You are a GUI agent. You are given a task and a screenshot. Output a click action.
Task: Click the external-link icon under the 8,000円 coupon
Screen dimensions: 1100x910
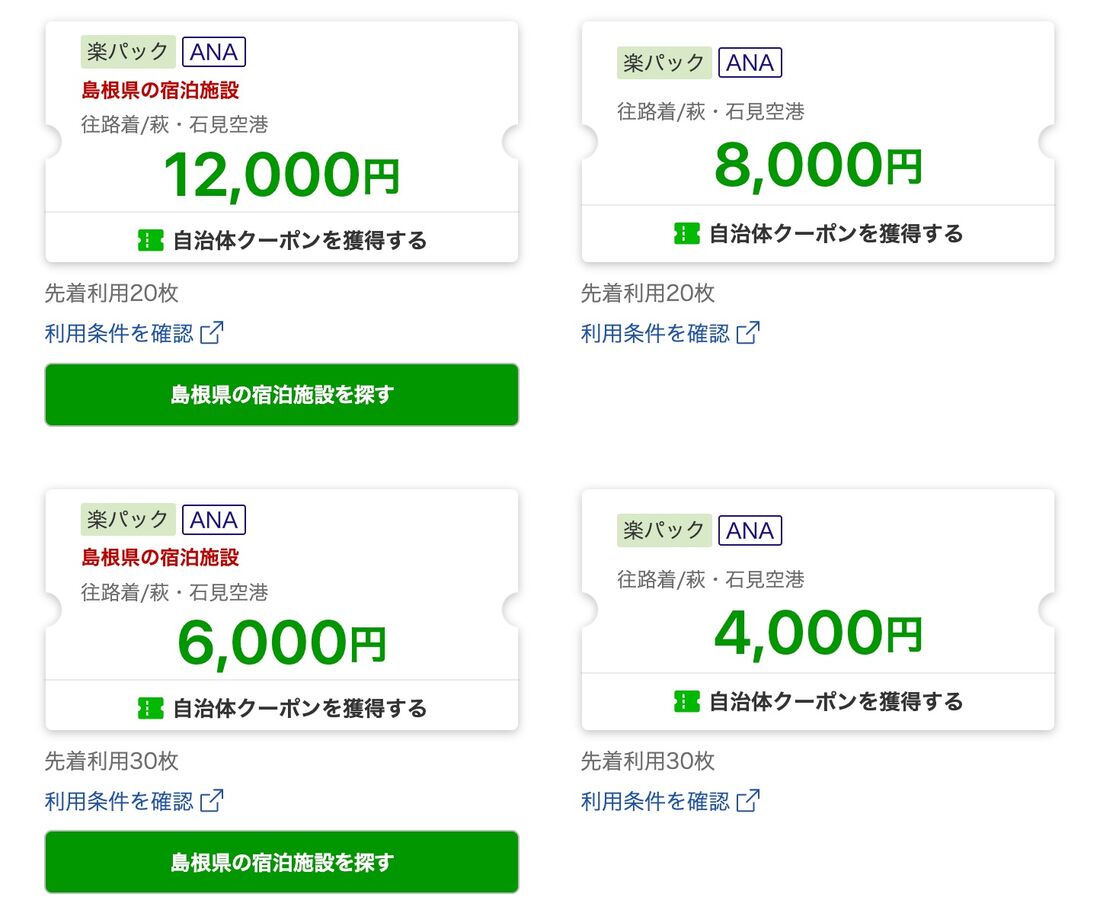click(x=748, y=333)
